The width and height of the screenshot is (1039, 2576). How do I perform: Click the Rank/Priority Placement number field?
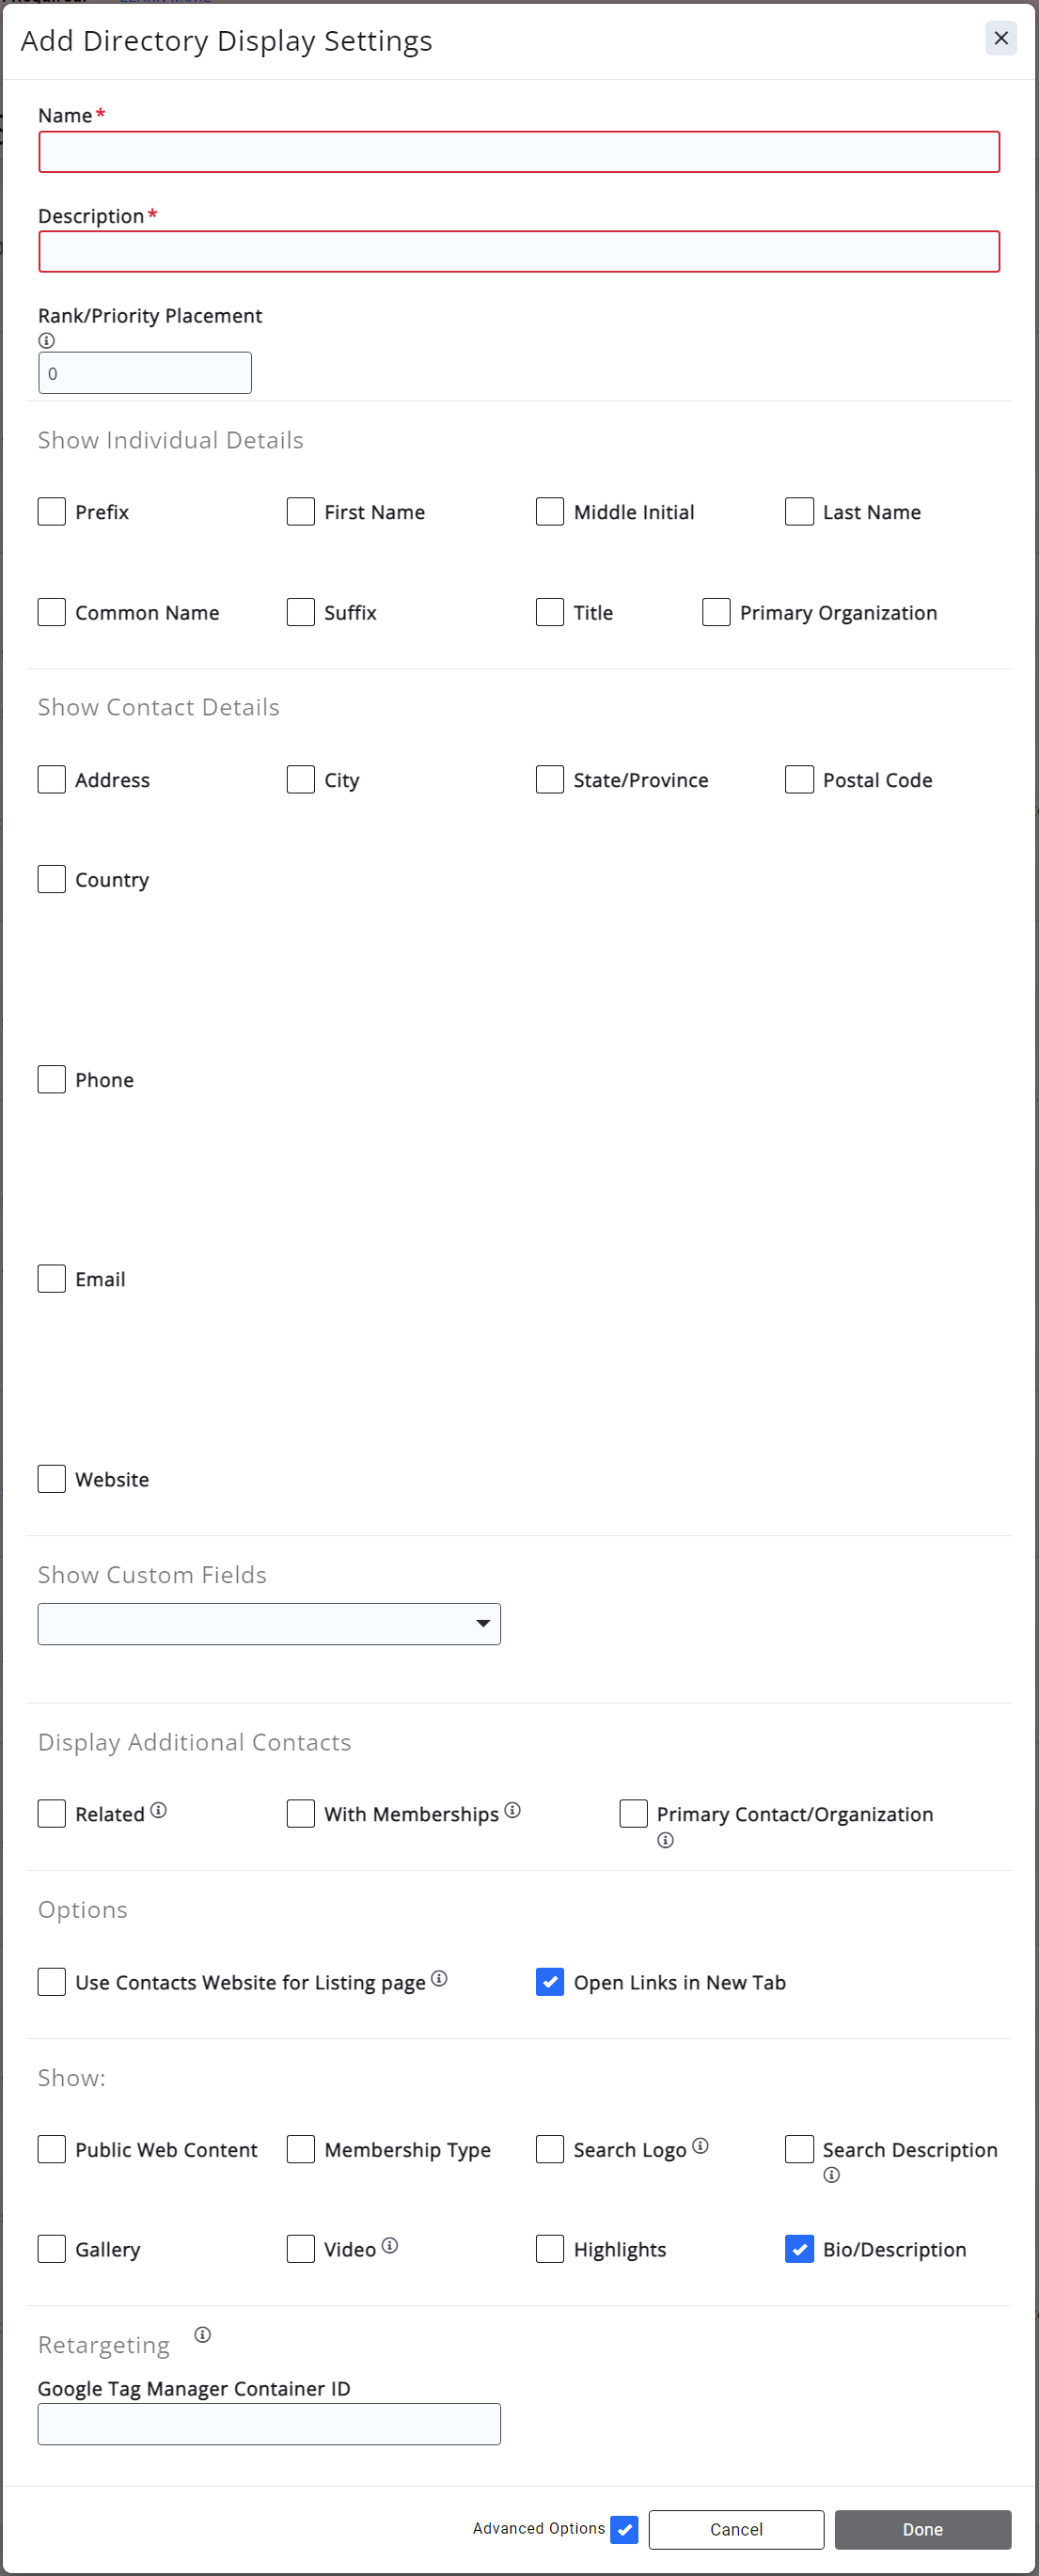tap(145, 373)
